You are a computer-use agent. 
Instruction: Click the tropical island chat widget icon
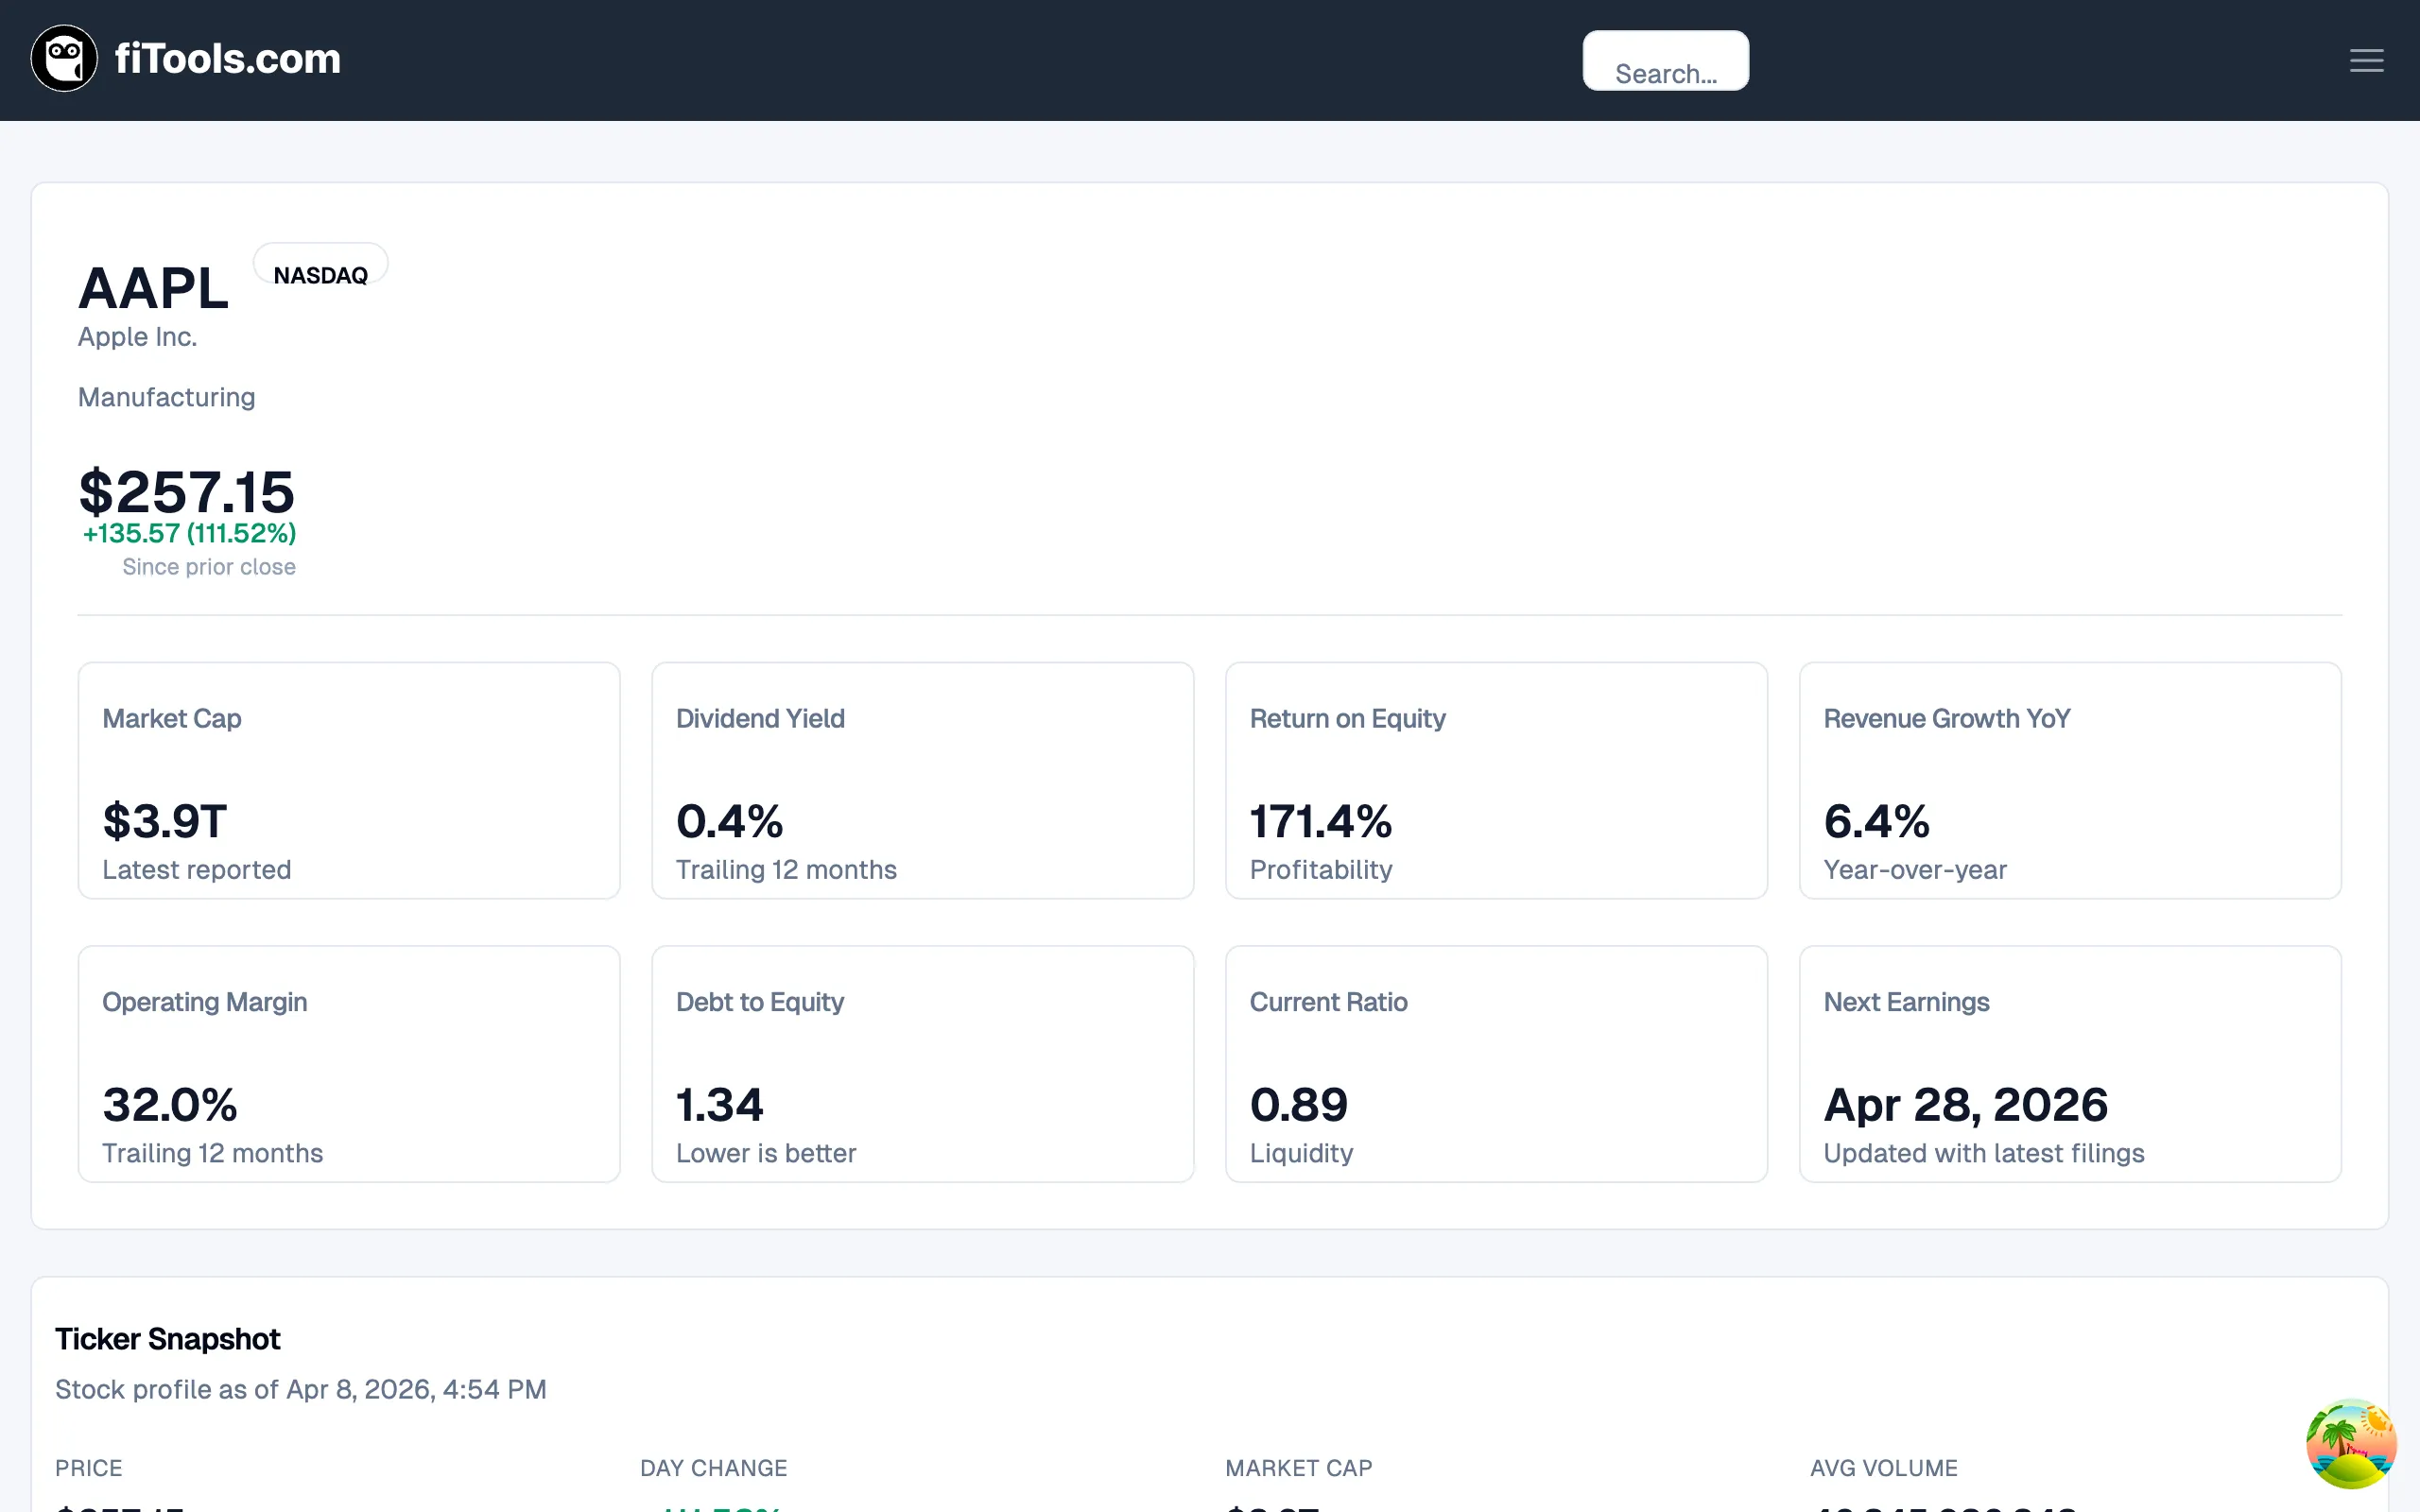2351,1443
